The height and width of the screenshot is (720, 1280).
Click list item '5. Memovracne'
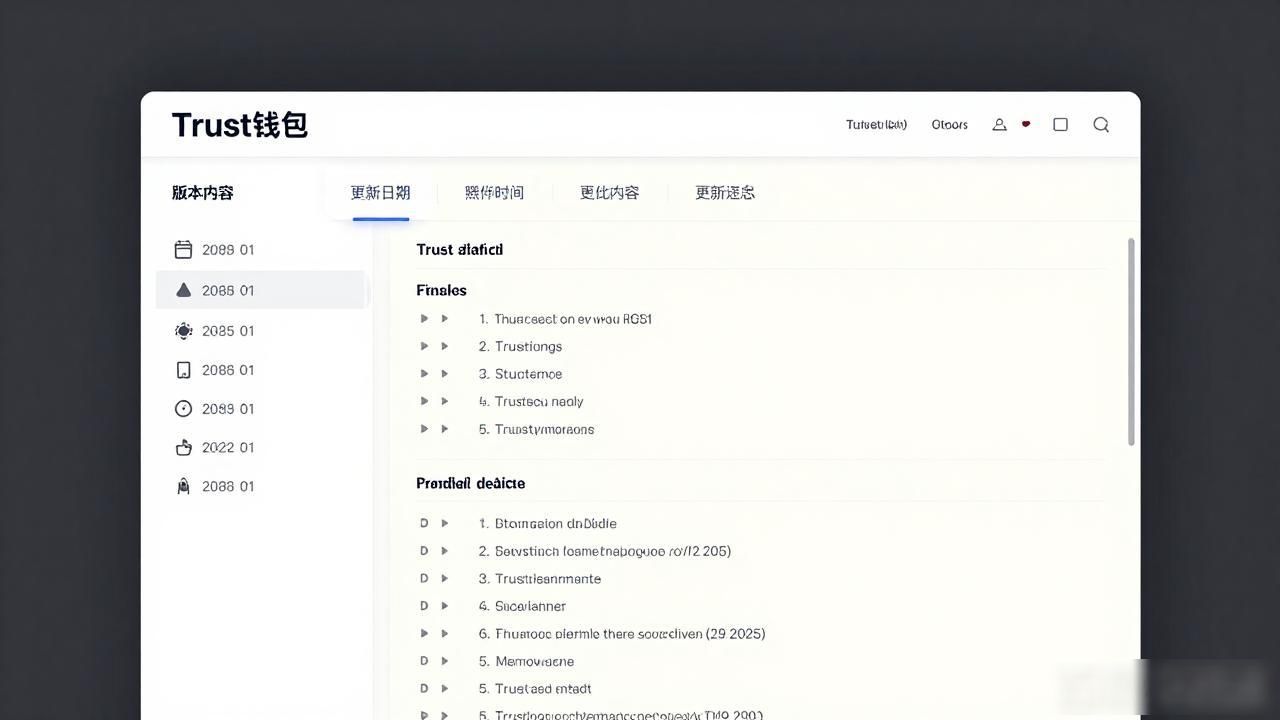(x=526, y=661)
